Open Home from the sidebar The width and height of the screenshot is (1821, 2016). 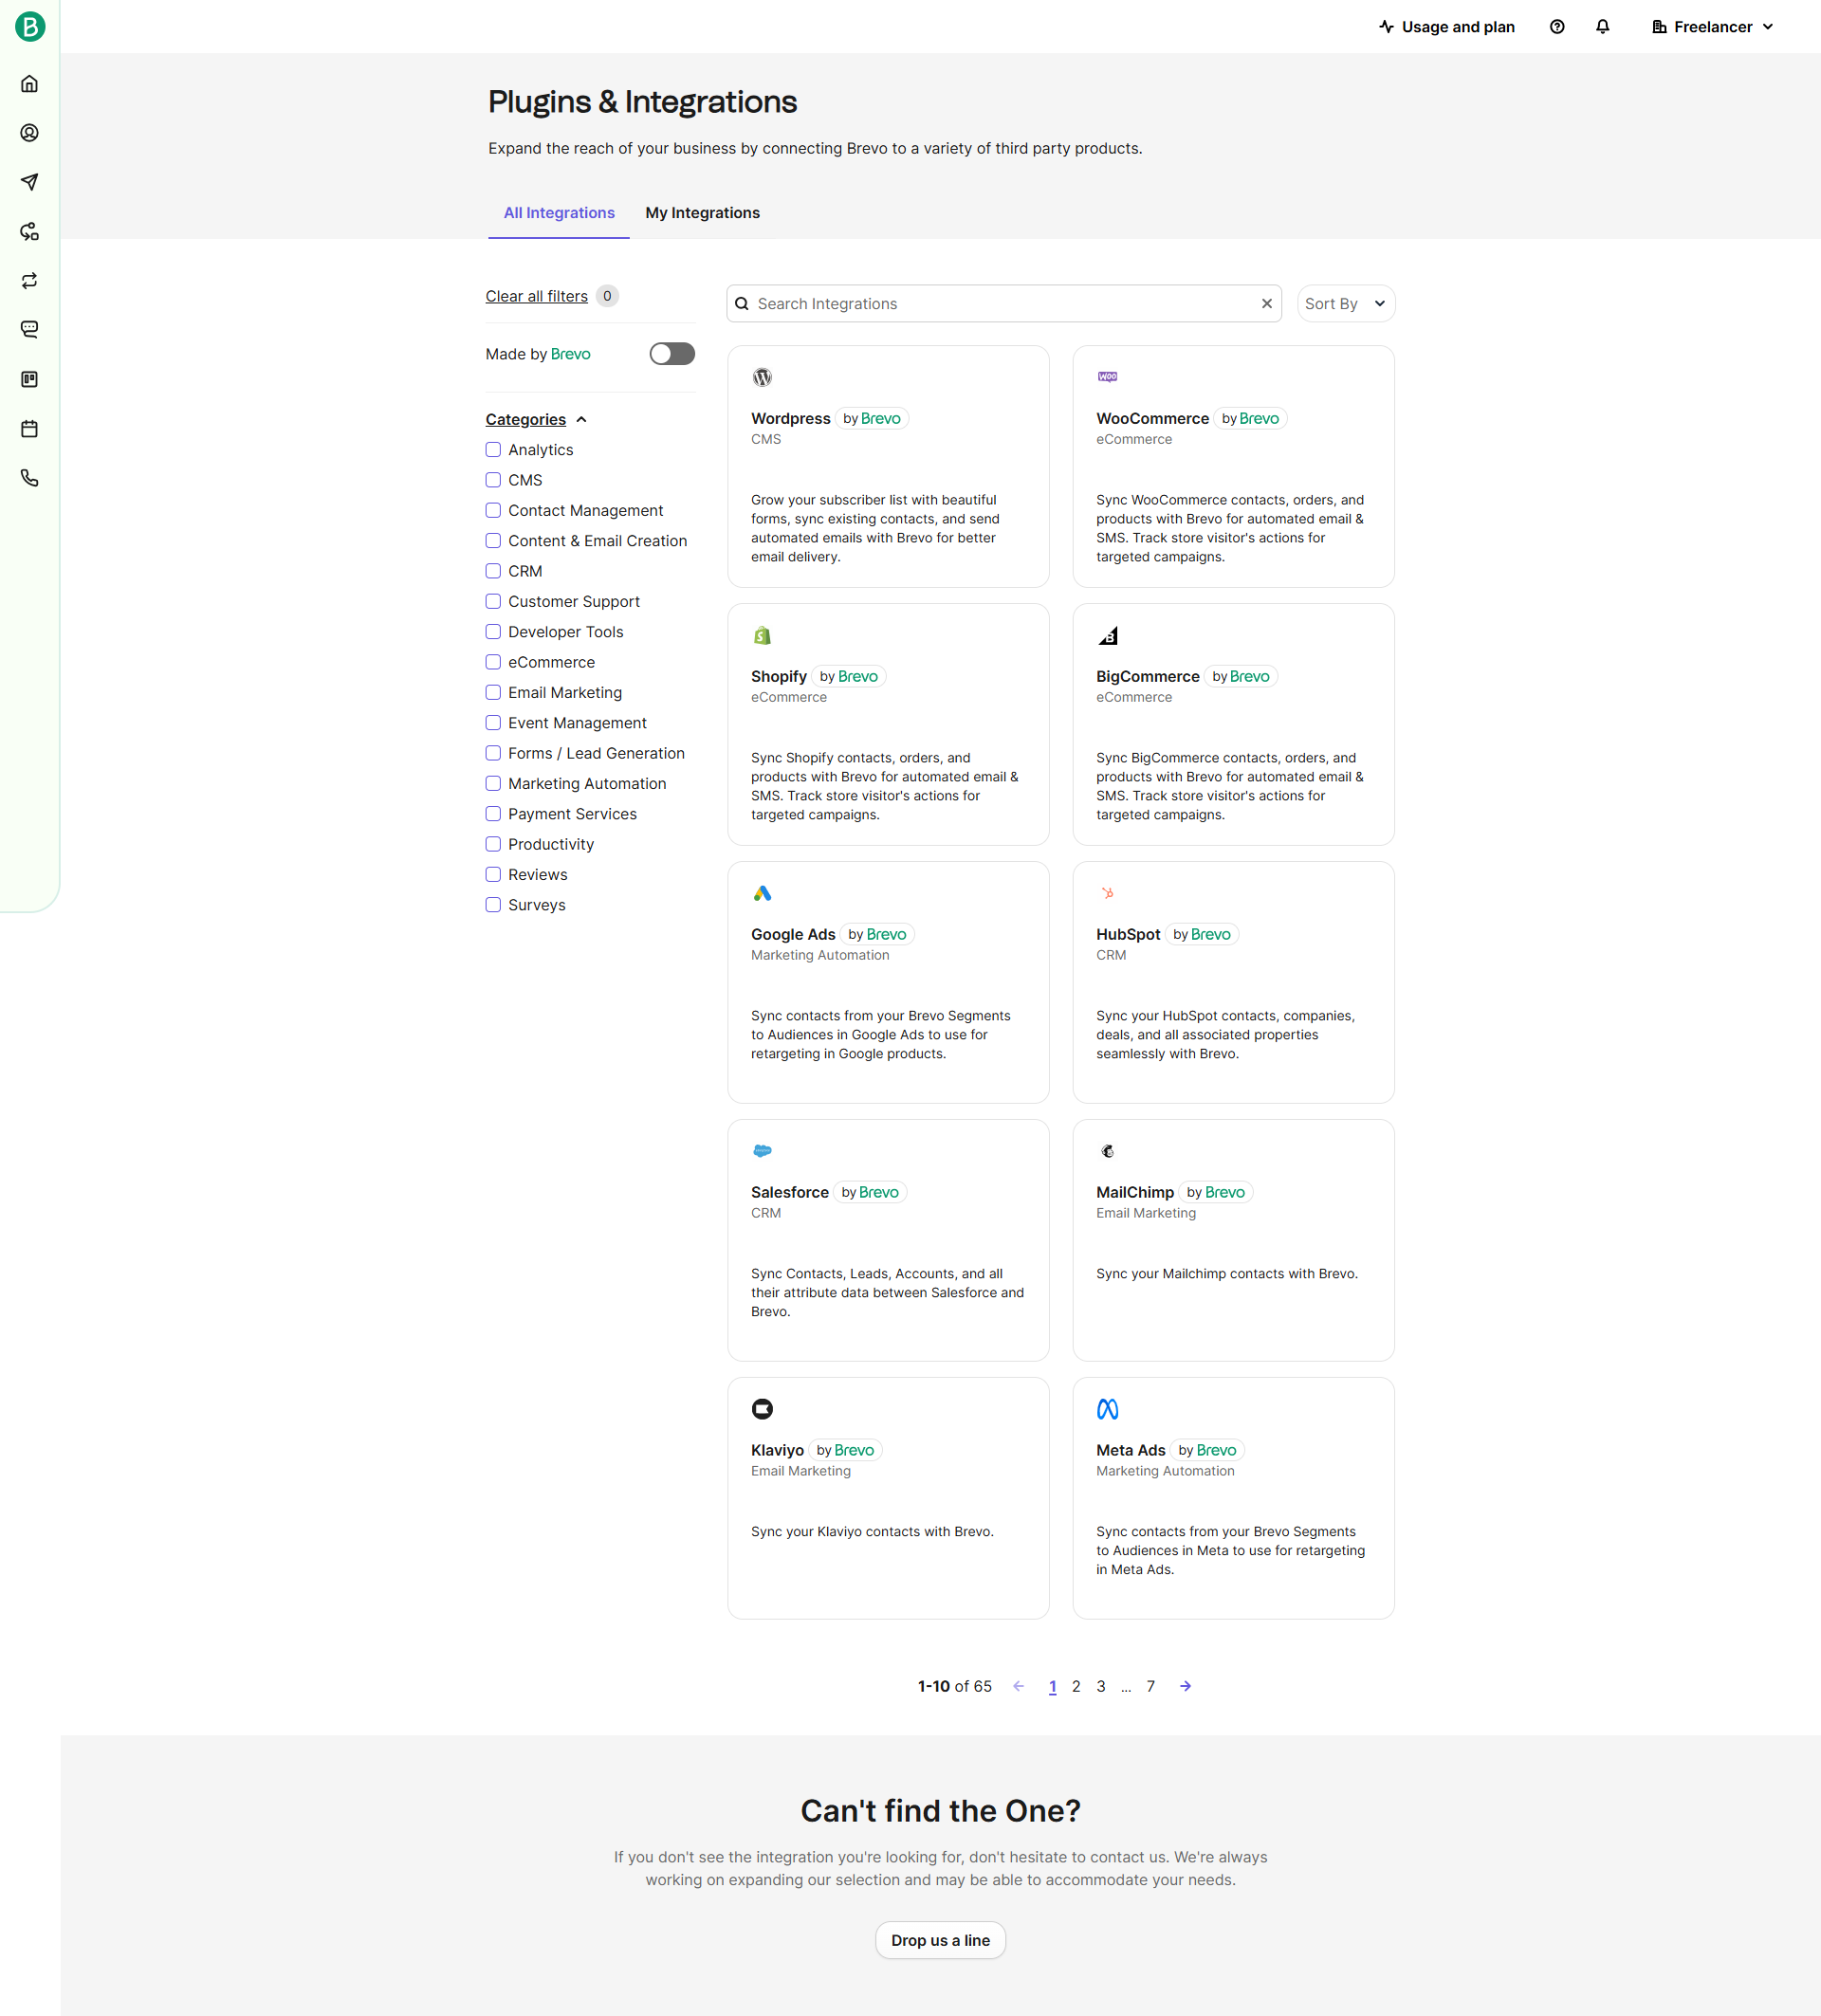[30, 84]
